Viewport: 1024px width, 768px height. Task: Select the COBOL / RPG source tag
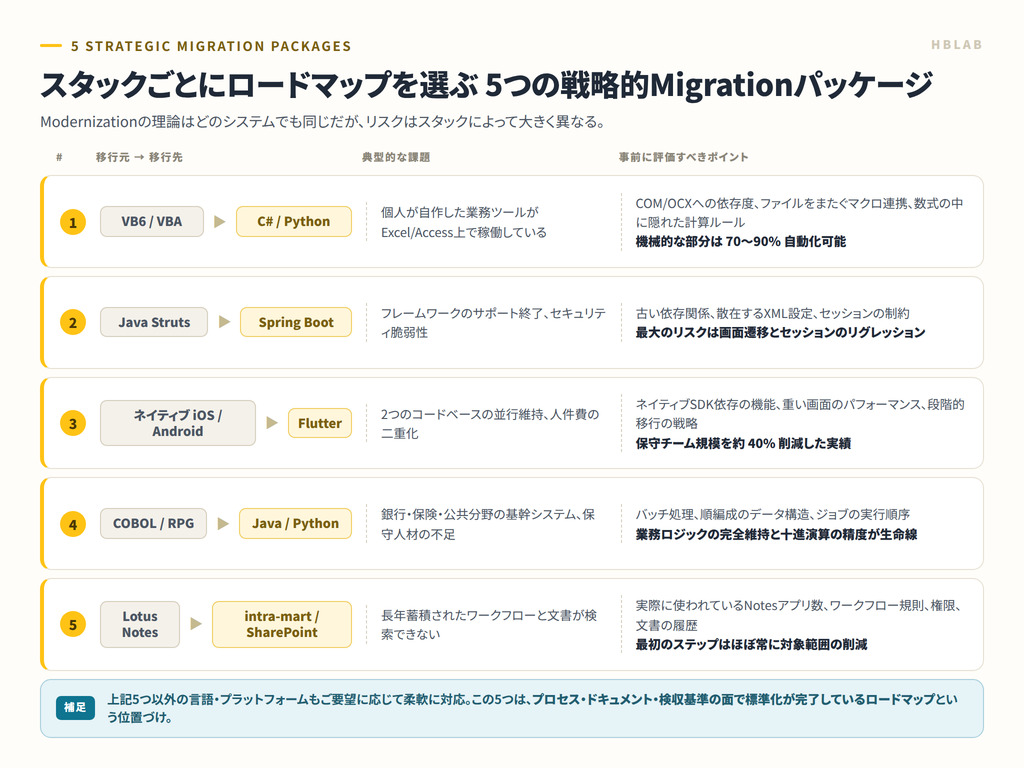click(153, 523)
